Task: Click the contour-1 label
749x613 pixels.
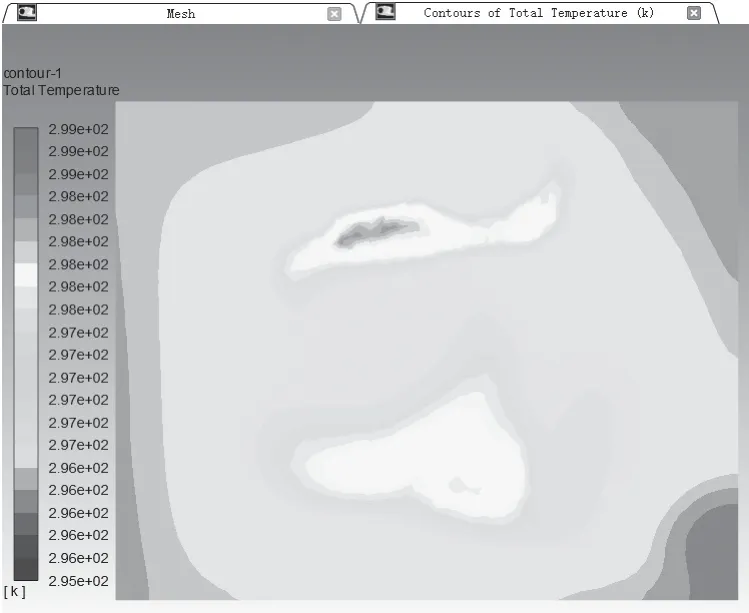Action: (x=32, y=73)
